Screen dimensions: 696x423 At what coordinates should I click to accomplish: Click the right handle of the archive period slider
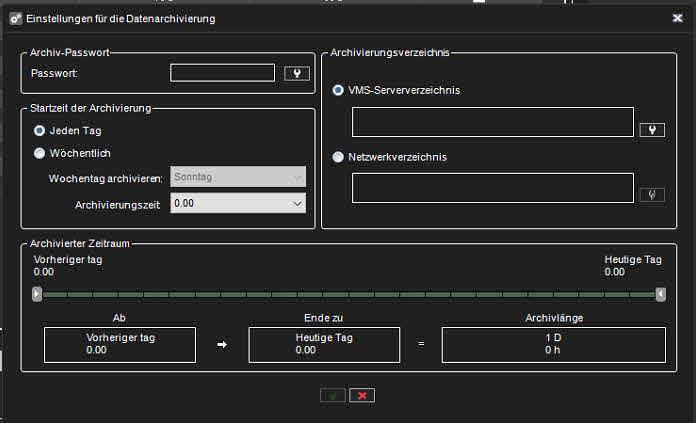[x=660, y=294]
